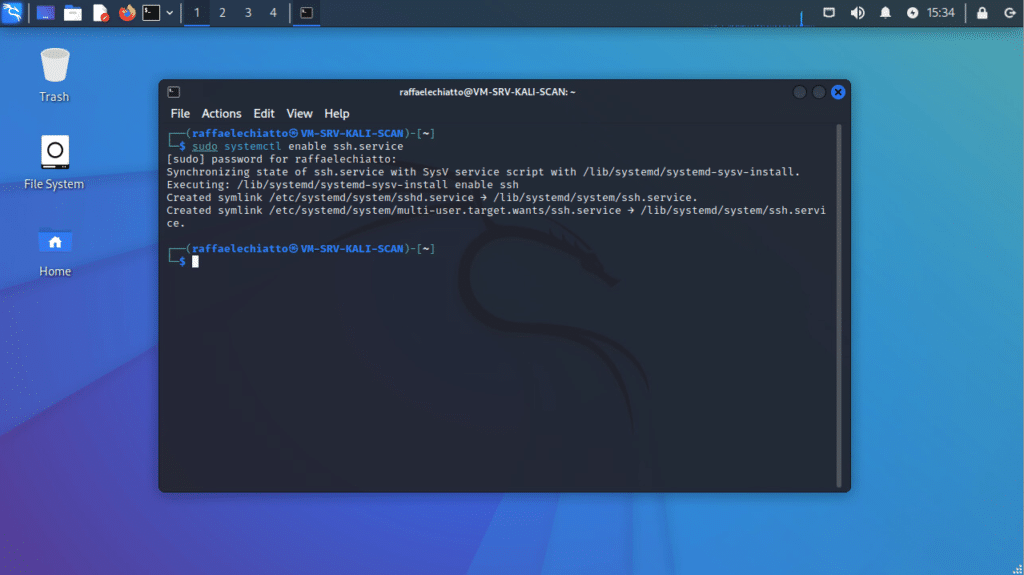Lock the screen with the padlock icon
This screenshot has width=1024, height=575.
point(982,12)
